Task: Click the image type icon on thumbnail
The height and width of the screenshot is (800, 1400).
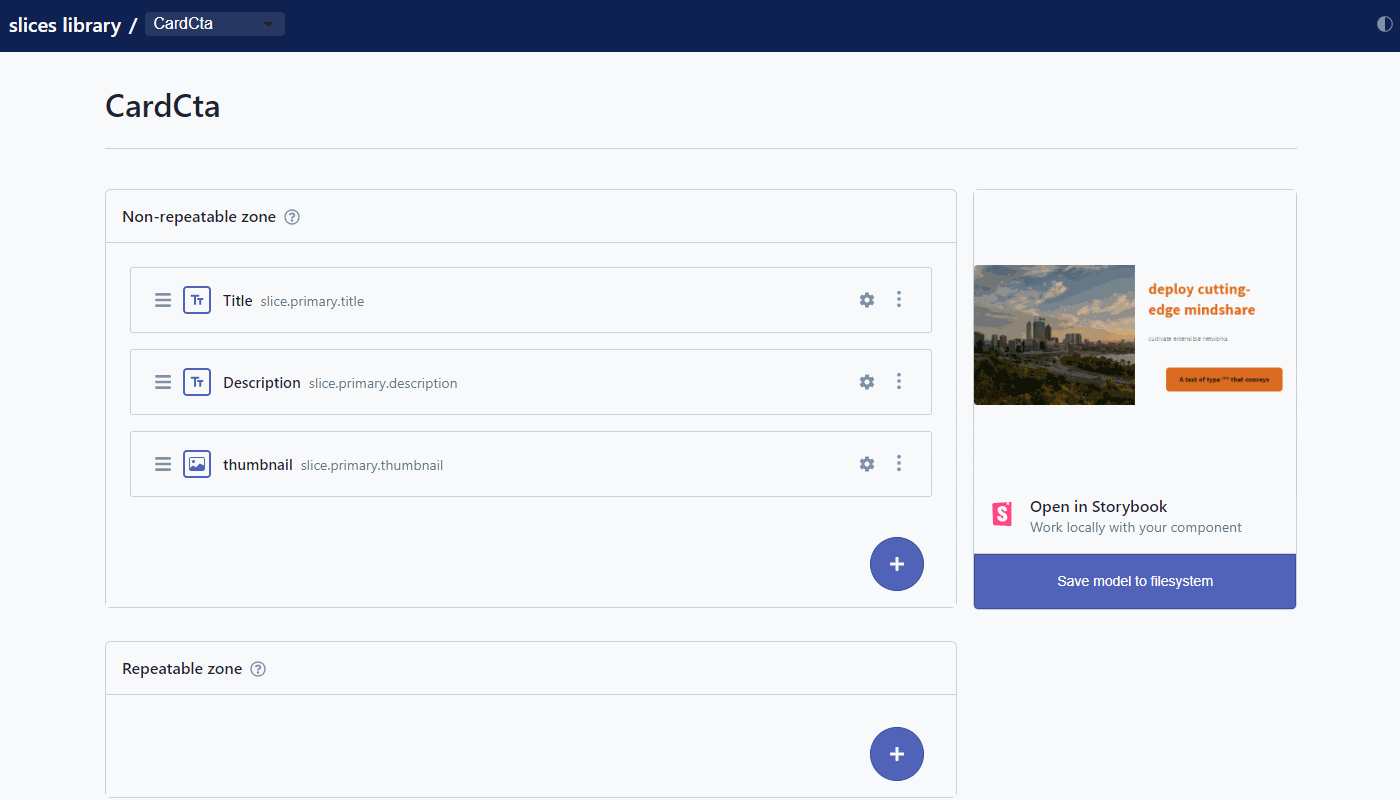Action: (197, 464)
